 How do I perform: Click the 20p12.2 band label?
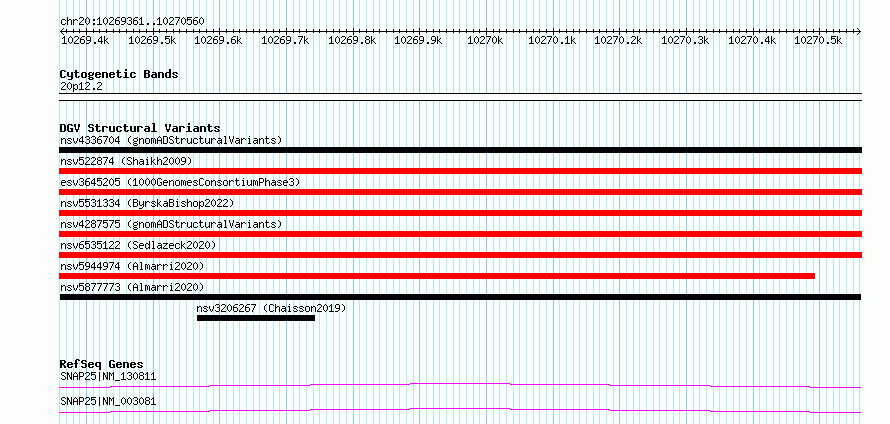click(x=81, y=87)
